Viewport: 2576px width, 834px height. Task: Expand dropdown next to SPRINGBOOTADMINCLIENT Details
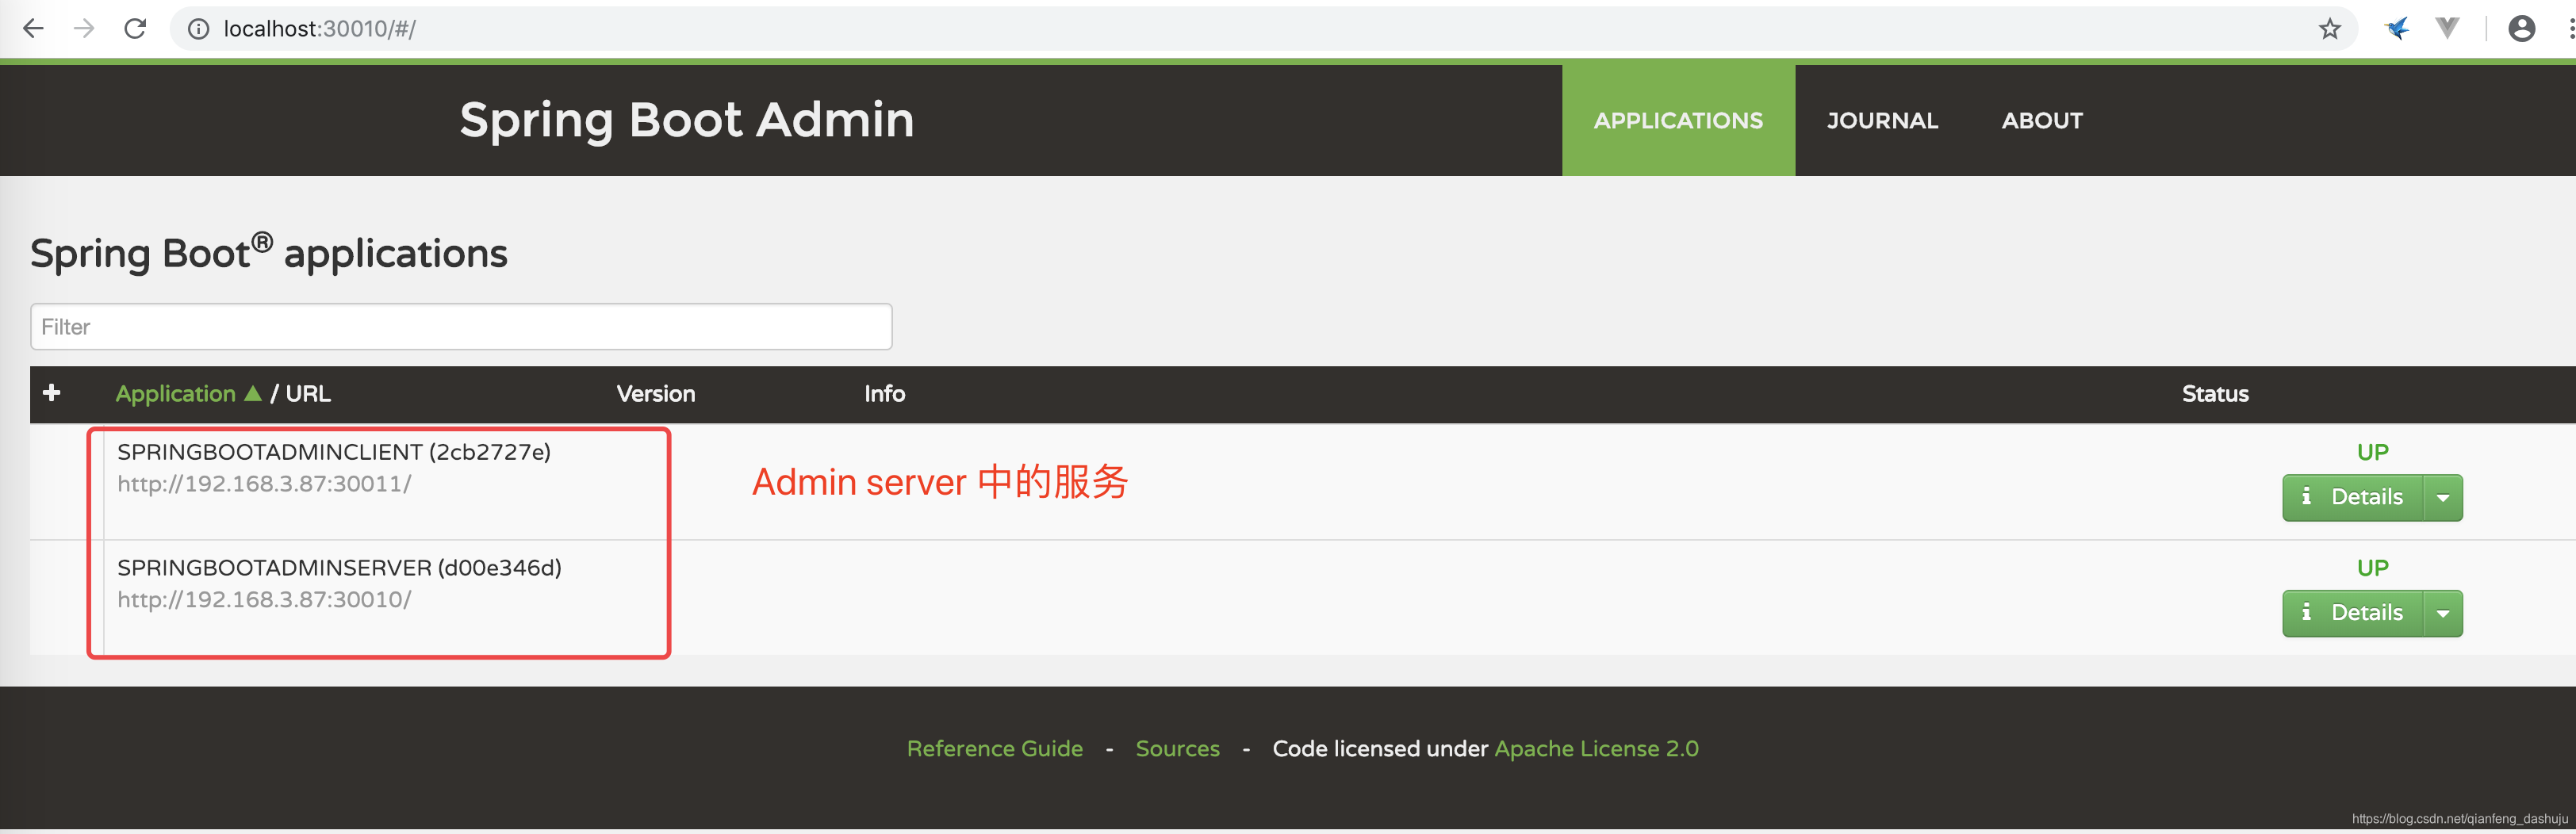pos(2443,498)
